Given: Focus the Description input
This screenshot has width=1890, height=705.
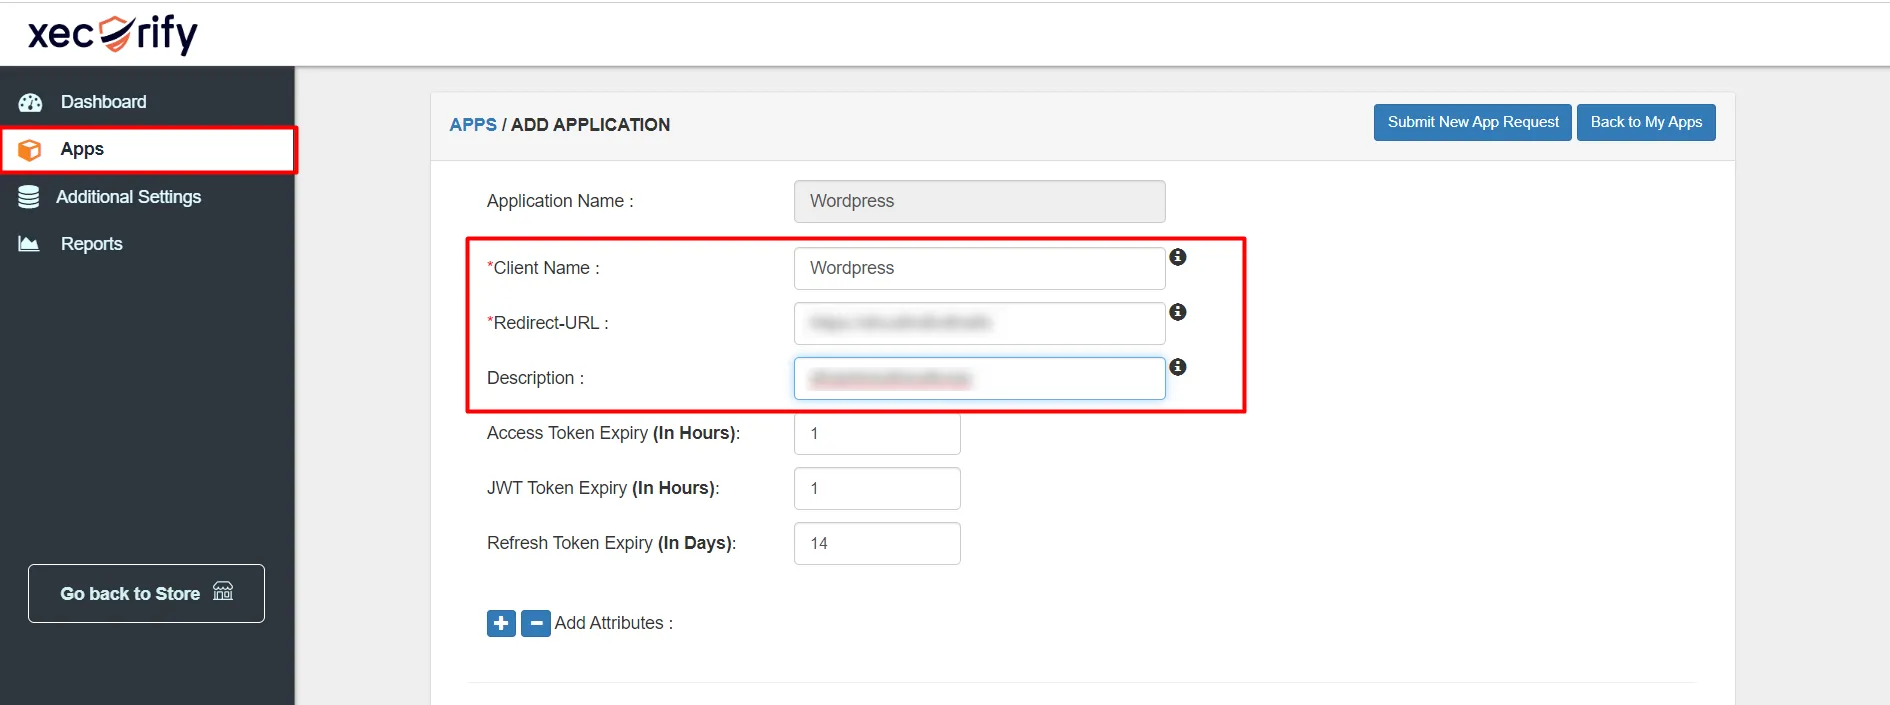Looking at the screenshot, I should 980,378.
